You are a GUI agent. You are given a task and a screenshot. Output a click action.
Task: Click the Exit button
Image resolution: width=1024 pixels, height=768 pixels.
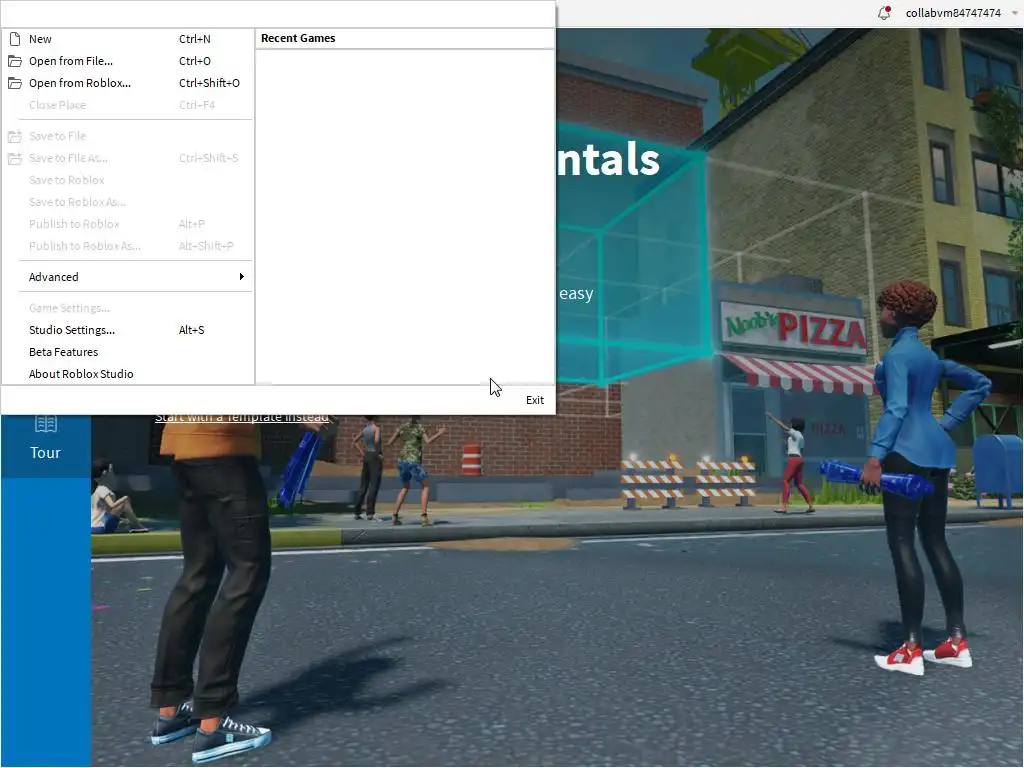pyautogui.click(x=534, y=400)
